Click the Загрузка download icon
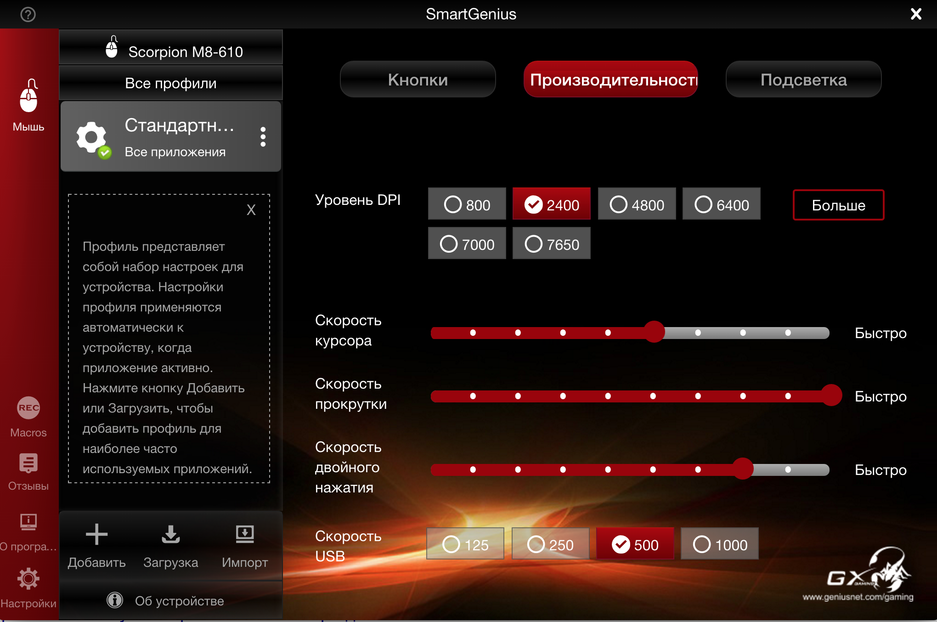937x622 pixels. [x=171, y=534]
